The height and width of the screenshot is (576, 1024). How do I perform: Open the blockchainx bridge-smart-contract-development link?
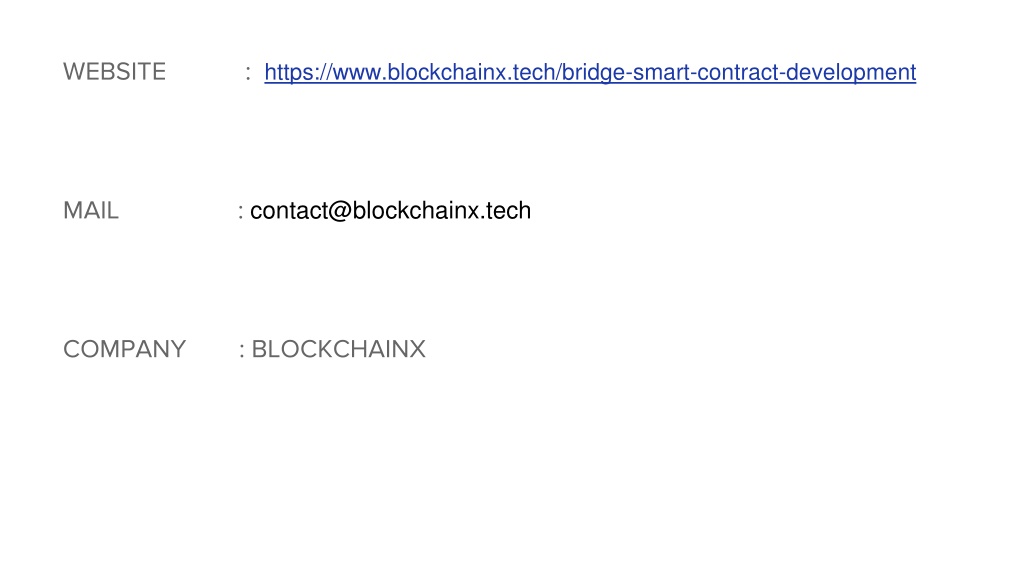point(590,72)
